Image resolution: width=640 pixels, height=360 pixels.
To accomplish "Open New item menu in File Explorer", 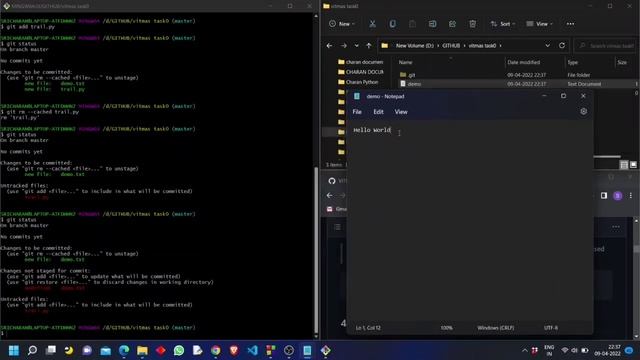I will coord(342,24).
